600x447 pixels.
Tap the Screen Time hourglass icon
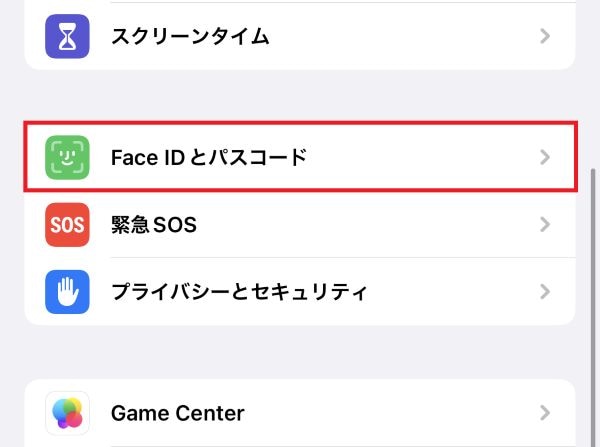pos(67,36)
